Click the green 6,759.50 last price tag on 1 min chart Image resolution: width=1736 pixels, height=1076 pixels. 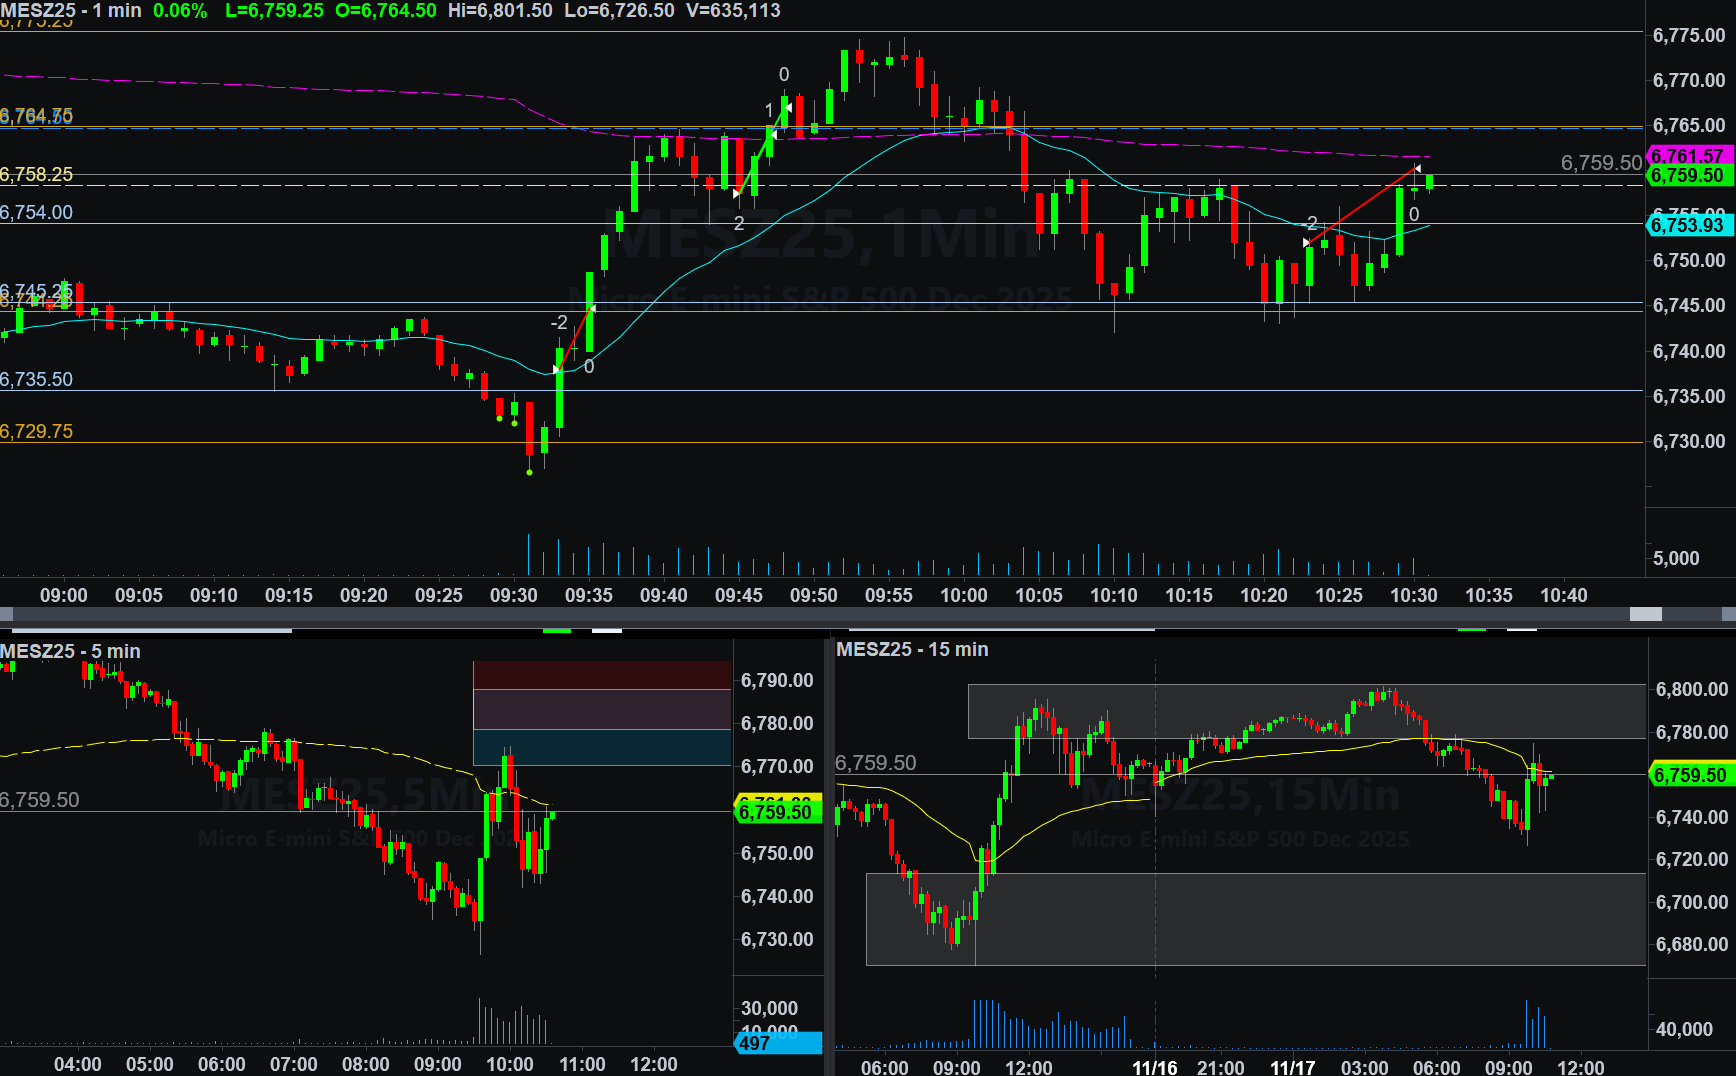pyautogui.click(x=1687, y=176)
